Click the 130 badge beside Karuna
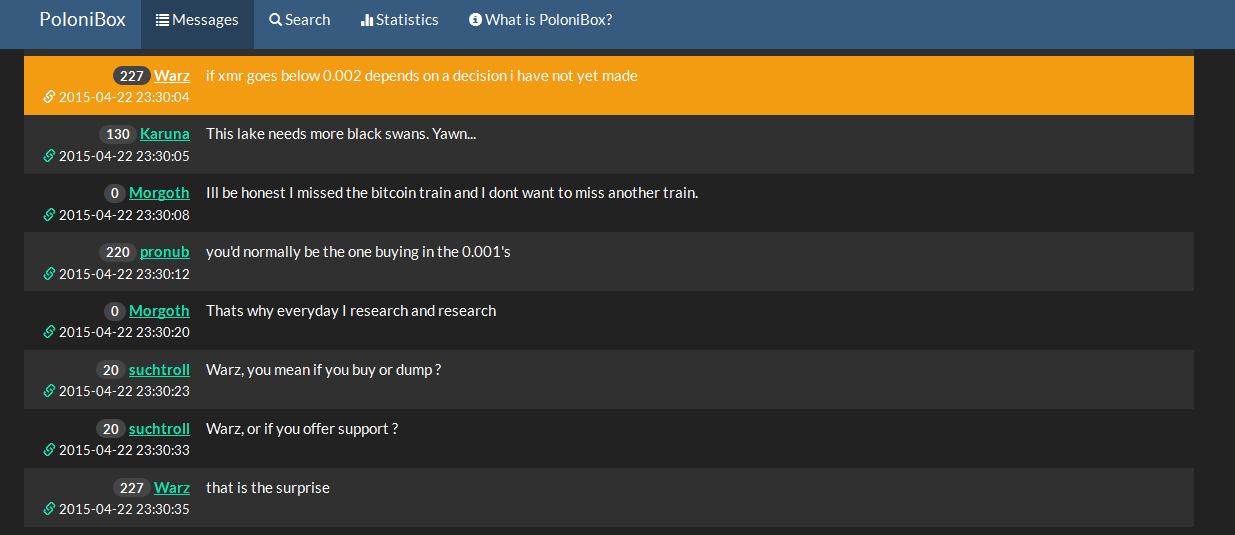This screenshot has height=535, width=1235. [x=118, y=134]
